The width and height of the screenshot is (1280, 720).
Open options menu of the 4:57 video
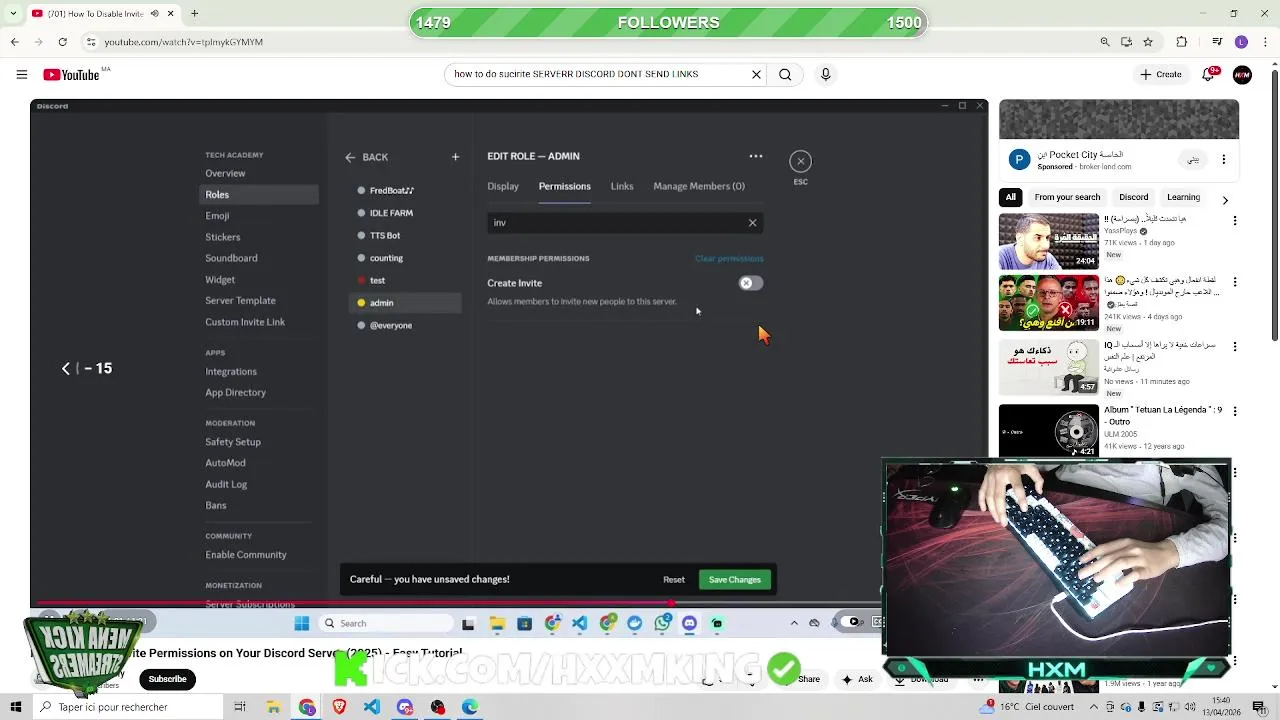point(1235,347)
